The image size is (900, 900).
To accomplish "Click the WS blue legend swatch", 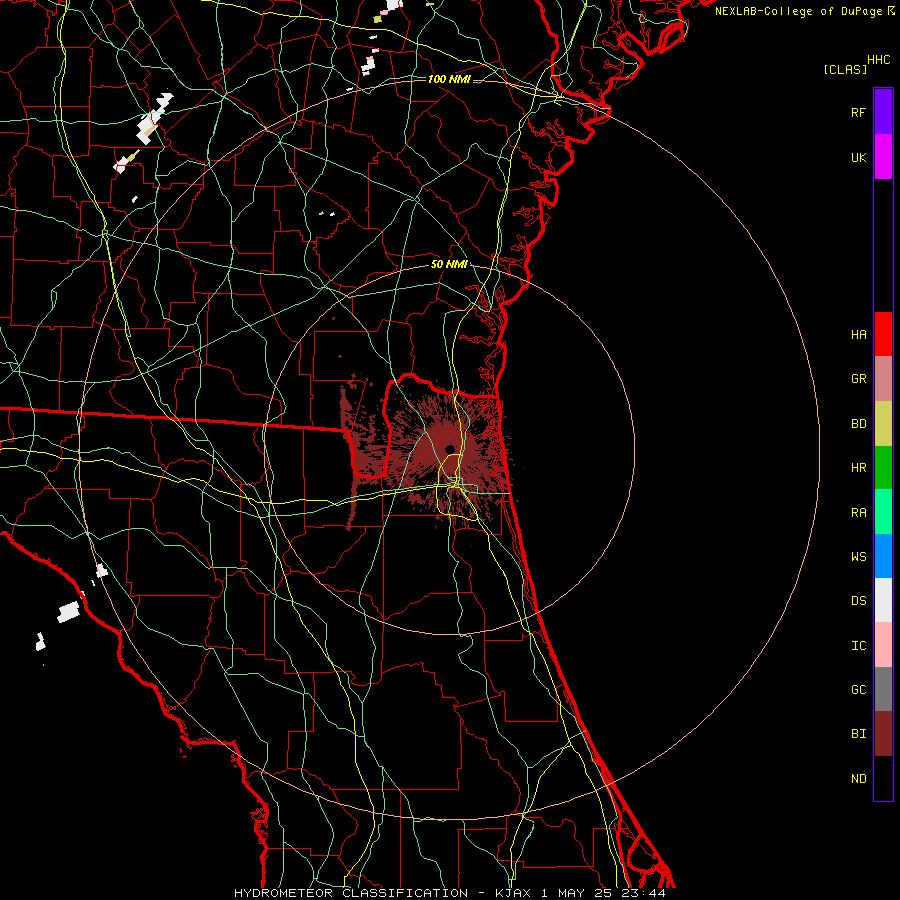I will tap(883, 556).
